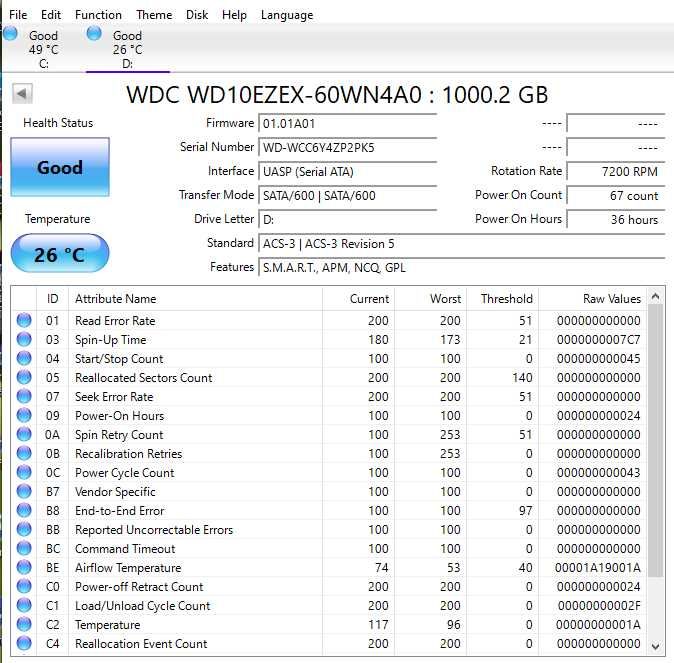Viewport: 674px width, 663px height.
Task: Click the Drive Letter field
Action: [x=347, y=220]
